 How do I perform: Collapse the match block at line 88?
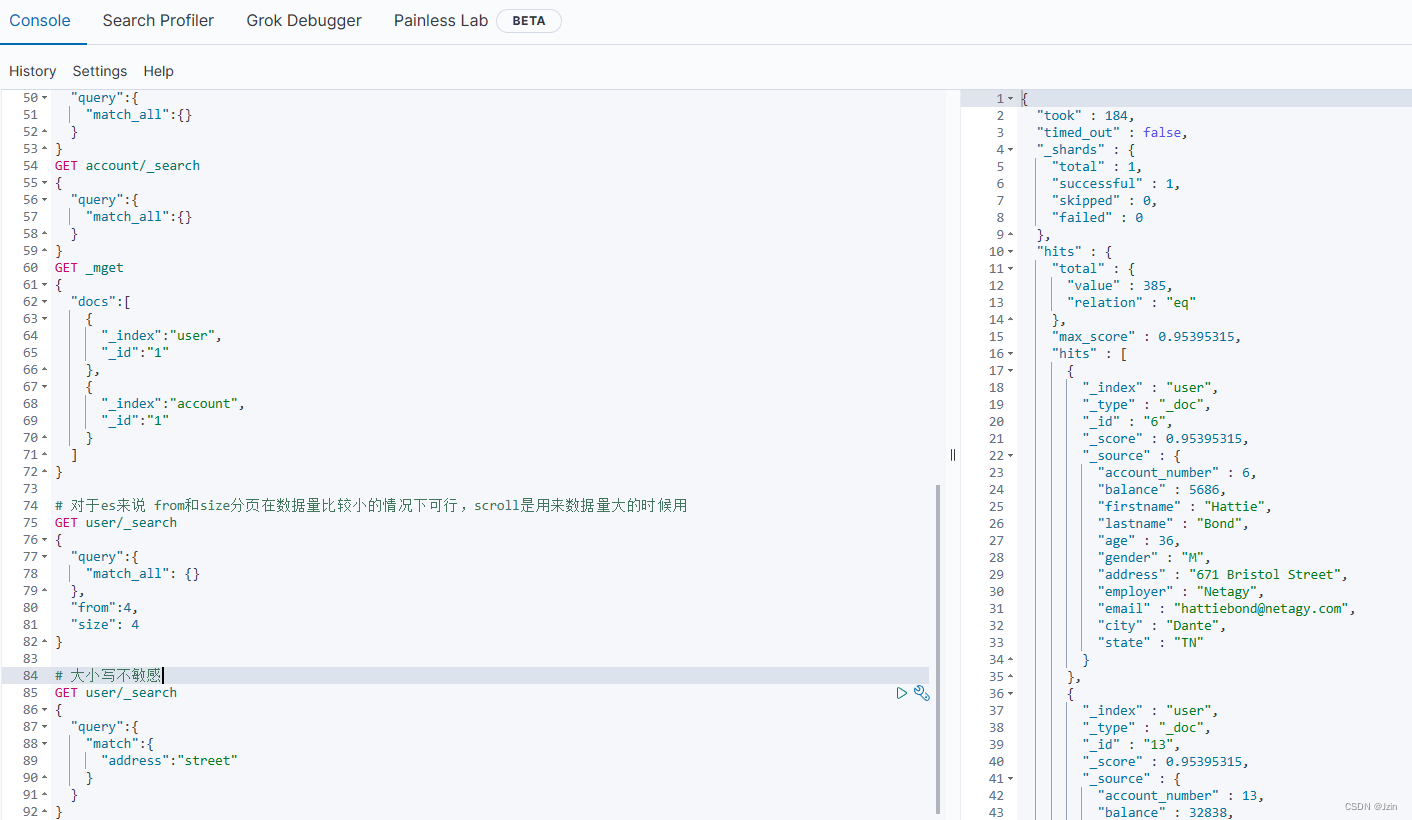[x=44, y=744]
